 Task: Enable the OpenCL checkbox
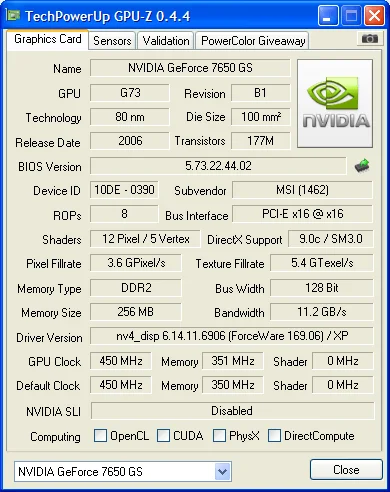100,436
